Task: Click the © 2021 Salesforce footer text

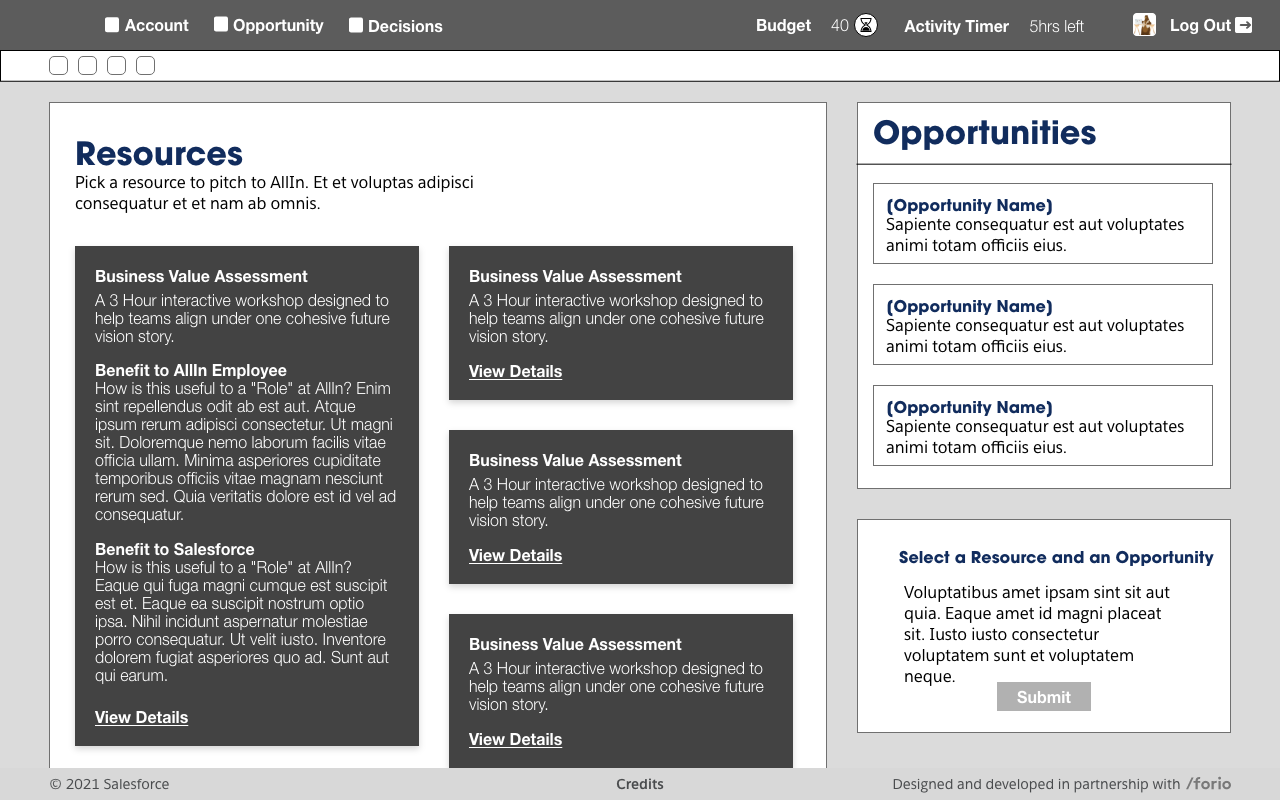Action: 110,784
